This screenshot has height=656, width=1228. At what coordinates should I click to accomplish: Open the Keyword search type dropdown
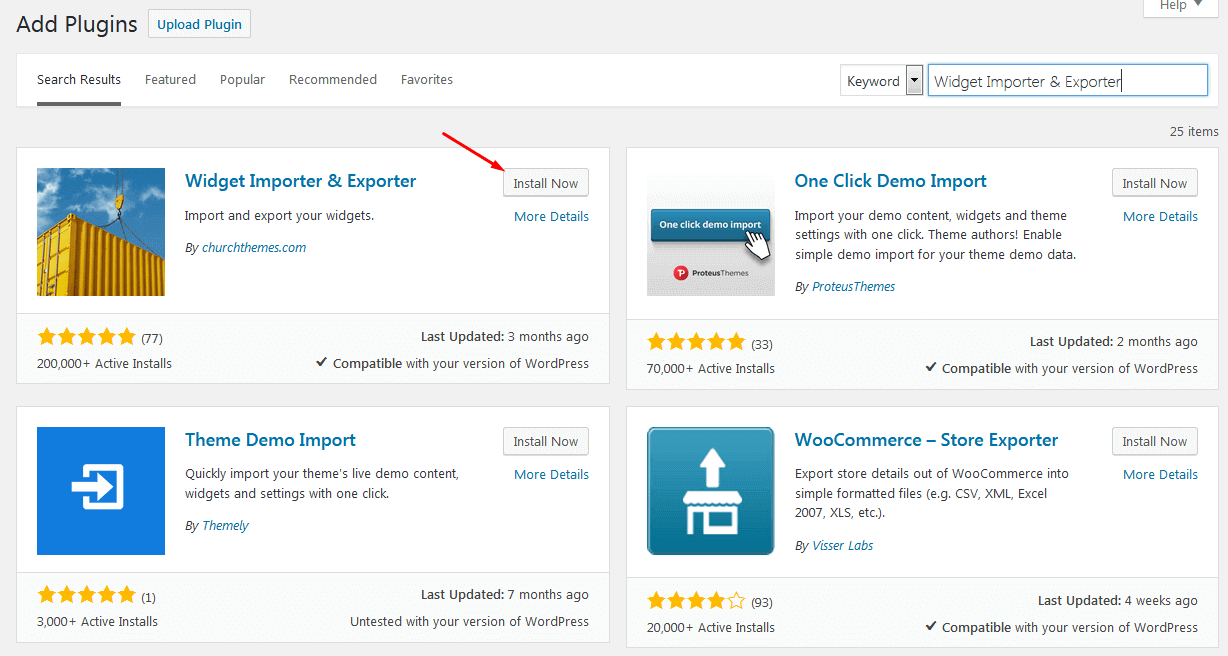tap(881, 82)
